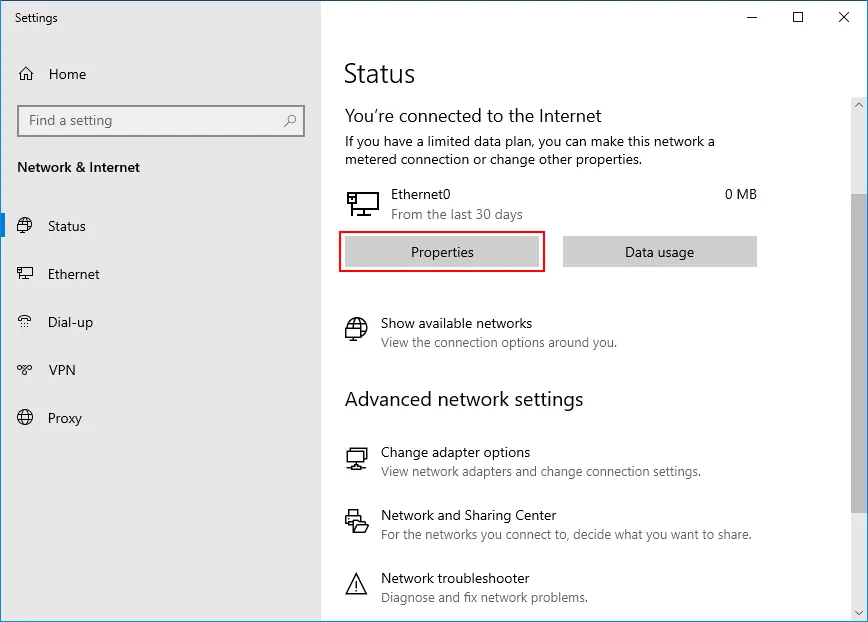
Task: Click the Home icon in sidebar
Action: tap(27, 74)
